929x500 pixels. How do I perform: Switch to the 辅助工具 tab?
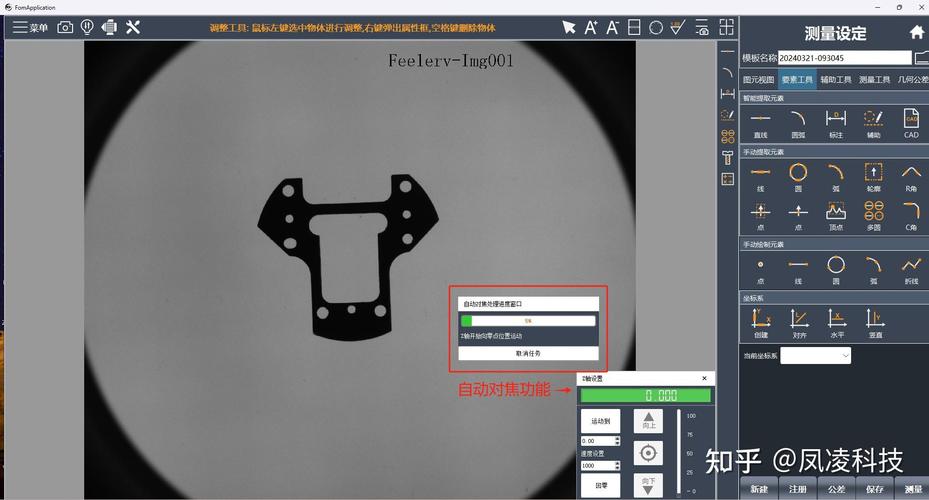[835, 79]
